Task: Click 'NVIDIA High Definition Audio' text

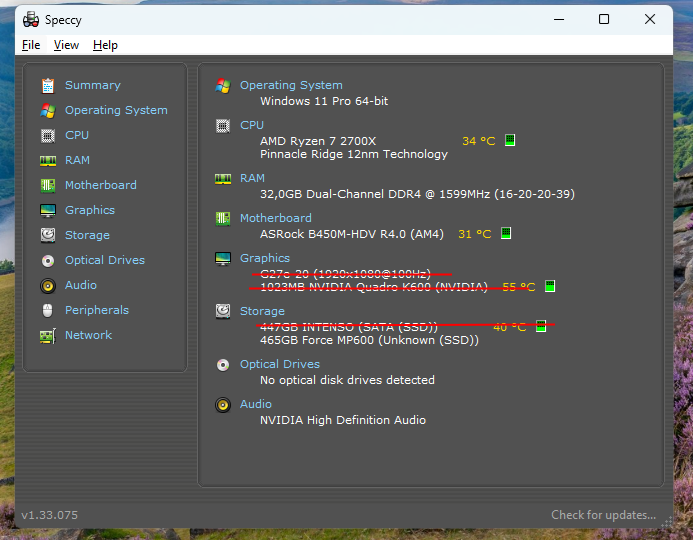Action: click(343, 420)
